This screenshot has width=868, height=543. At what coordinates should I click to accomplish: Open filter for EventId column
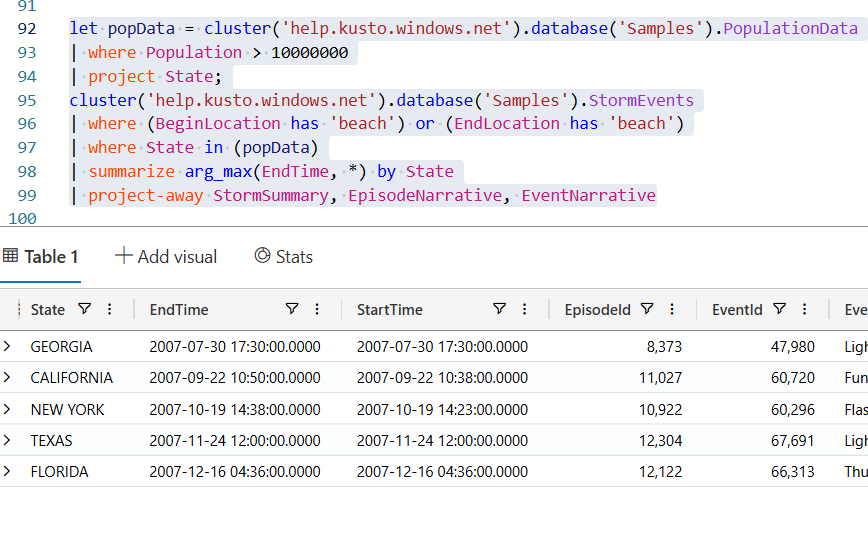click(780, 310)
